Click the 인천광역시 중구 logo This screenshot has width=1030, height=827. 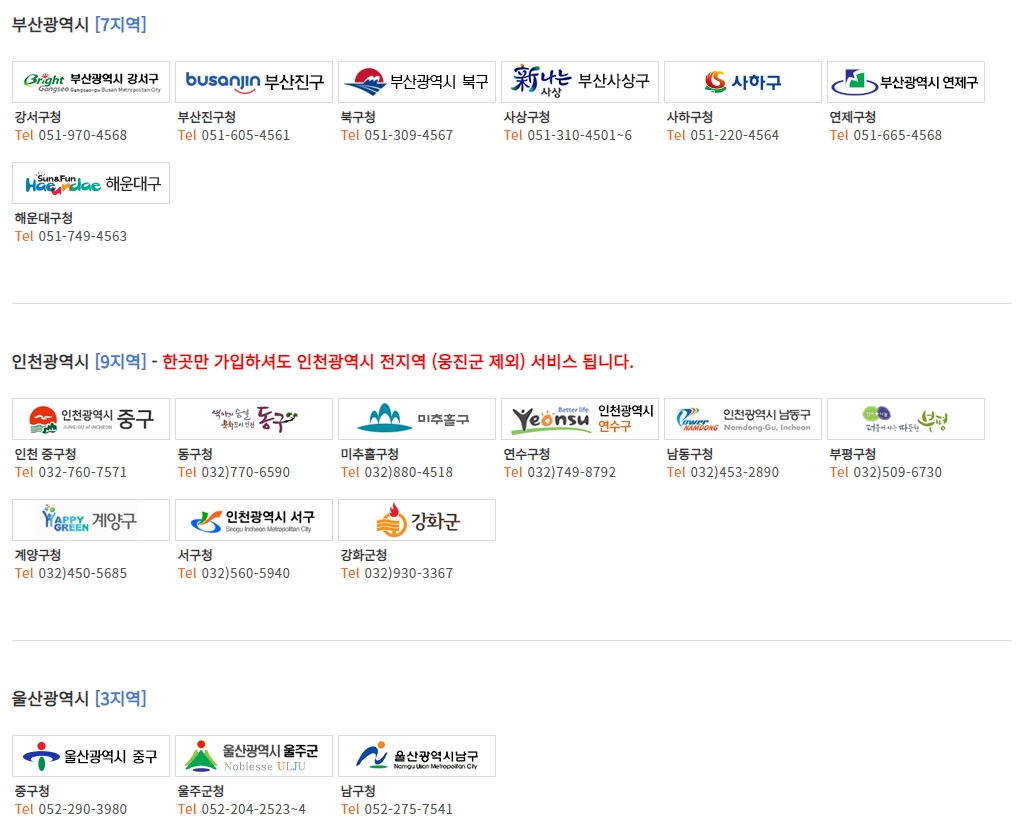91,419
